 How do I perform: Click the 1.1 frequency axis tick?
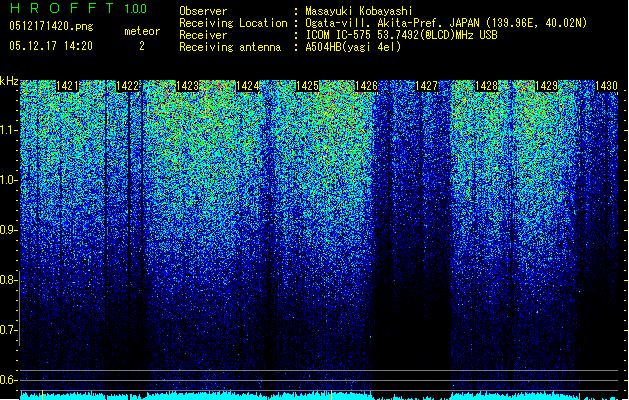point(9,130)
